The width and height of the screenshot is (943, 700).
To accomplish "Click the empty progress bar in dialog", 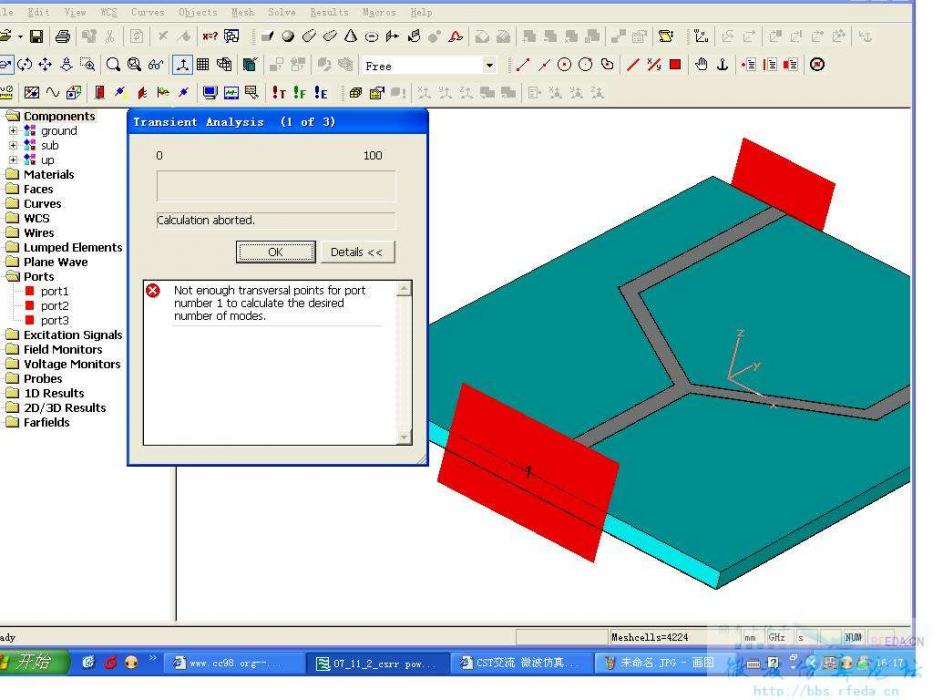I will click(276, 186).
